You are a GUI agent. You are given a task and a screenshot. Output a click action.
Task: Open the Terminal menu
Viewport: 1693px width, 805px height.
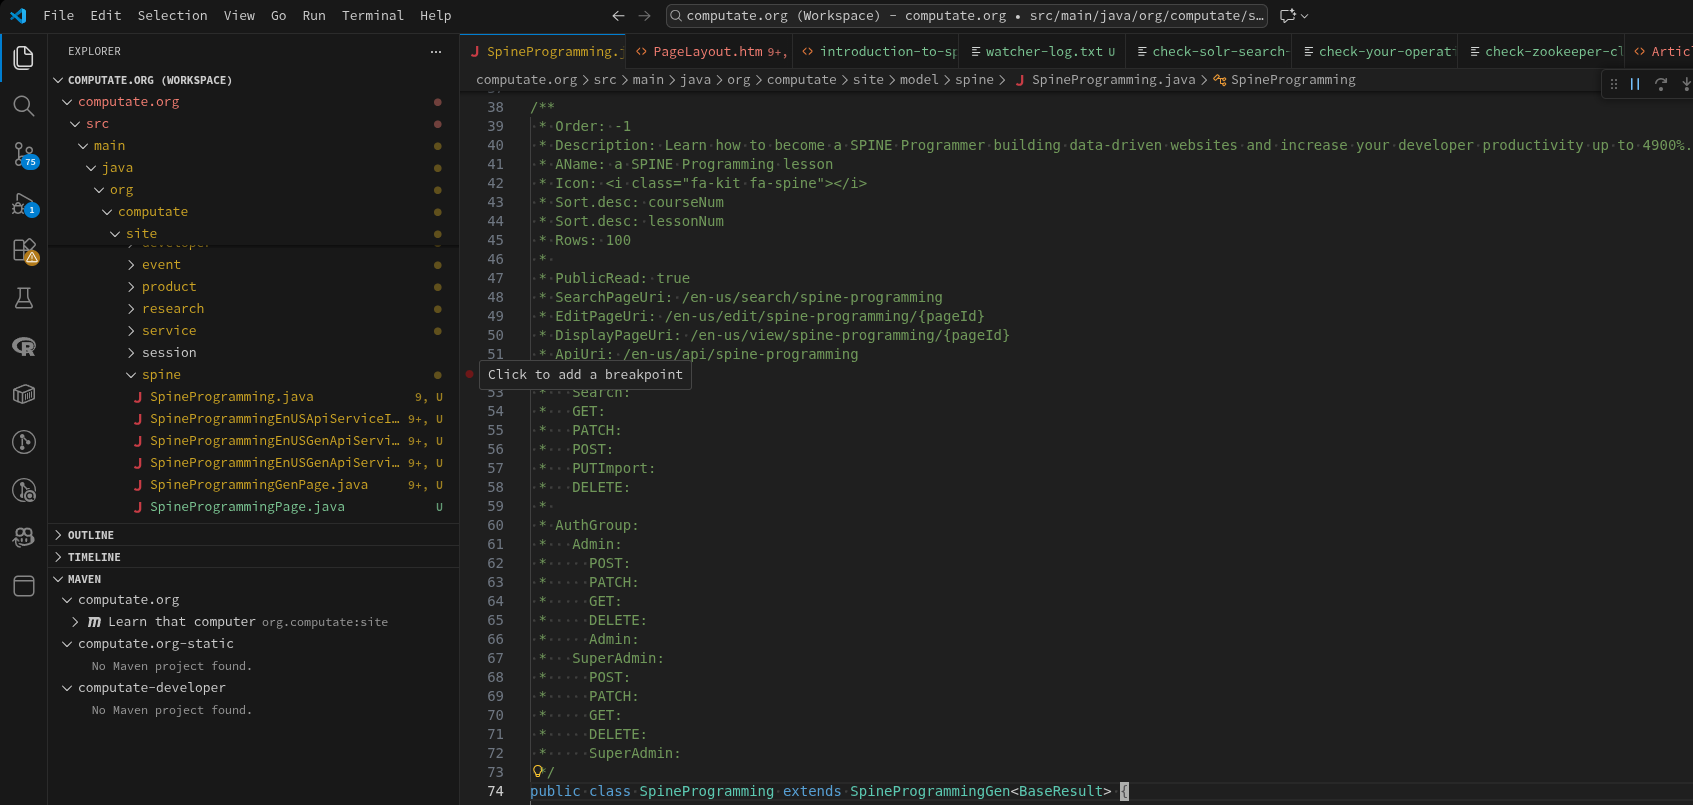pyautogui.click(x=373, y=15)
